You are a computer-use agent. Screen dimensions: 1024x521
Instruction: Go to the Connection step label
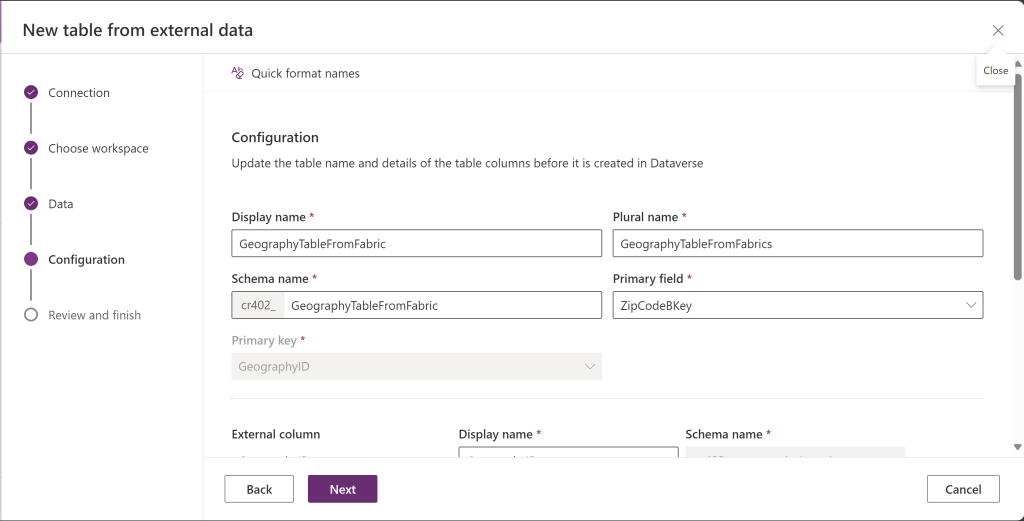coord(79,93)
